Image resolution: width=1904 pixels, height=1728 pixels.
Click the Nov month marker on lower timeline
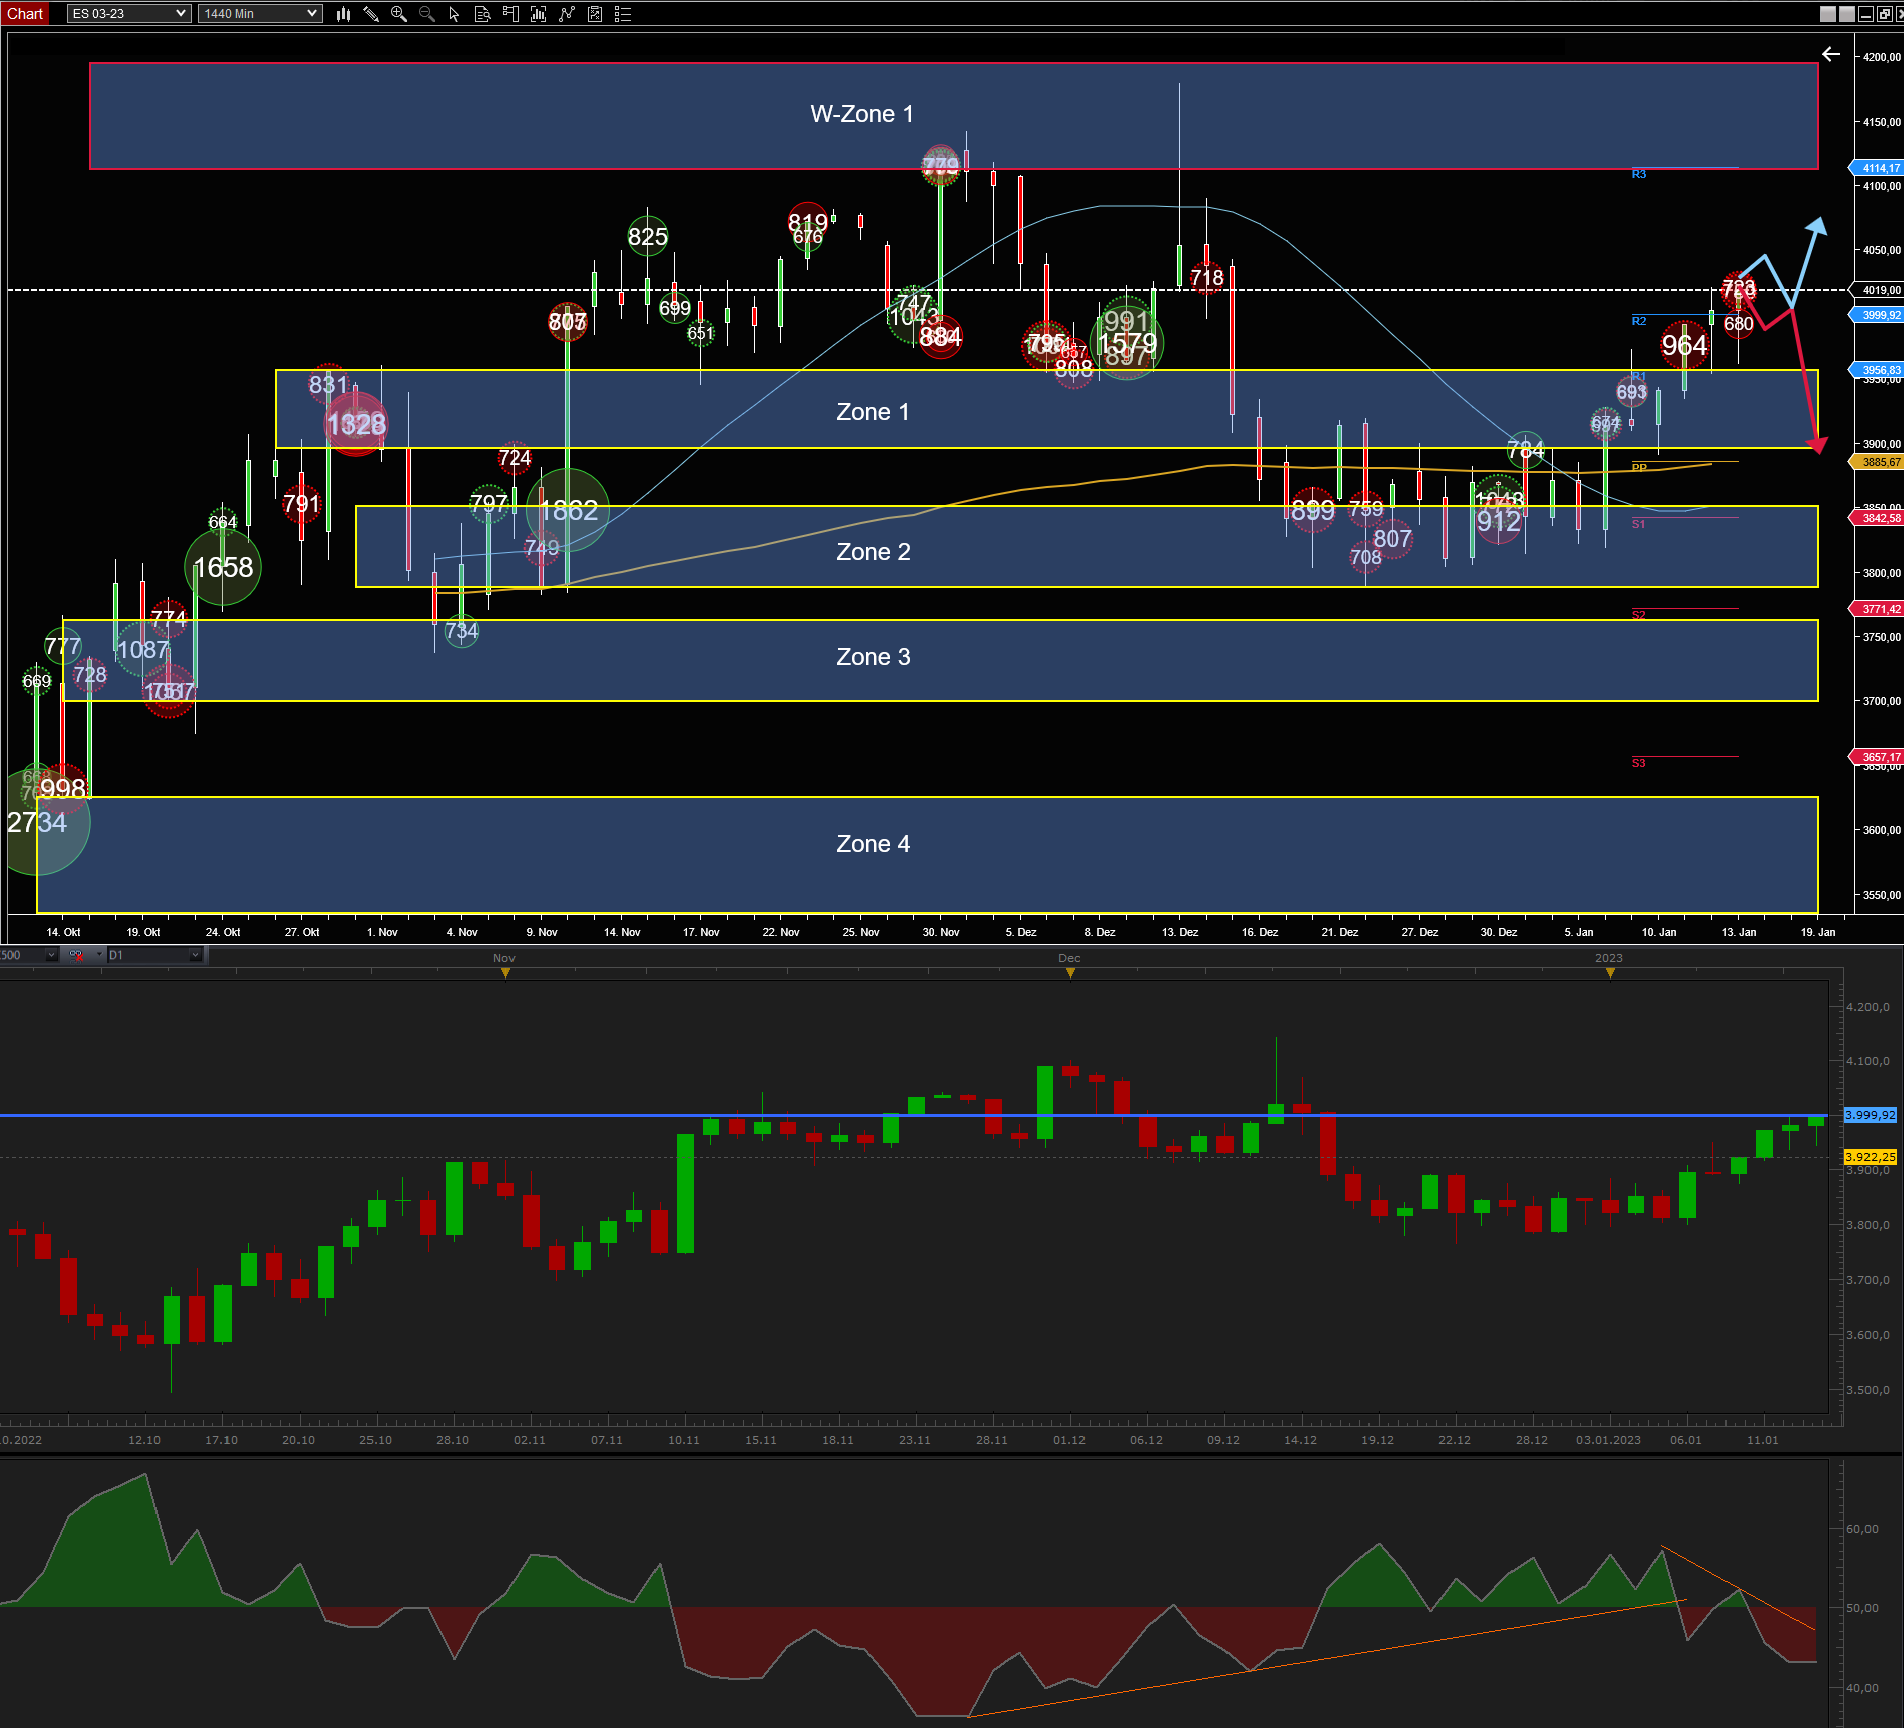505,972
